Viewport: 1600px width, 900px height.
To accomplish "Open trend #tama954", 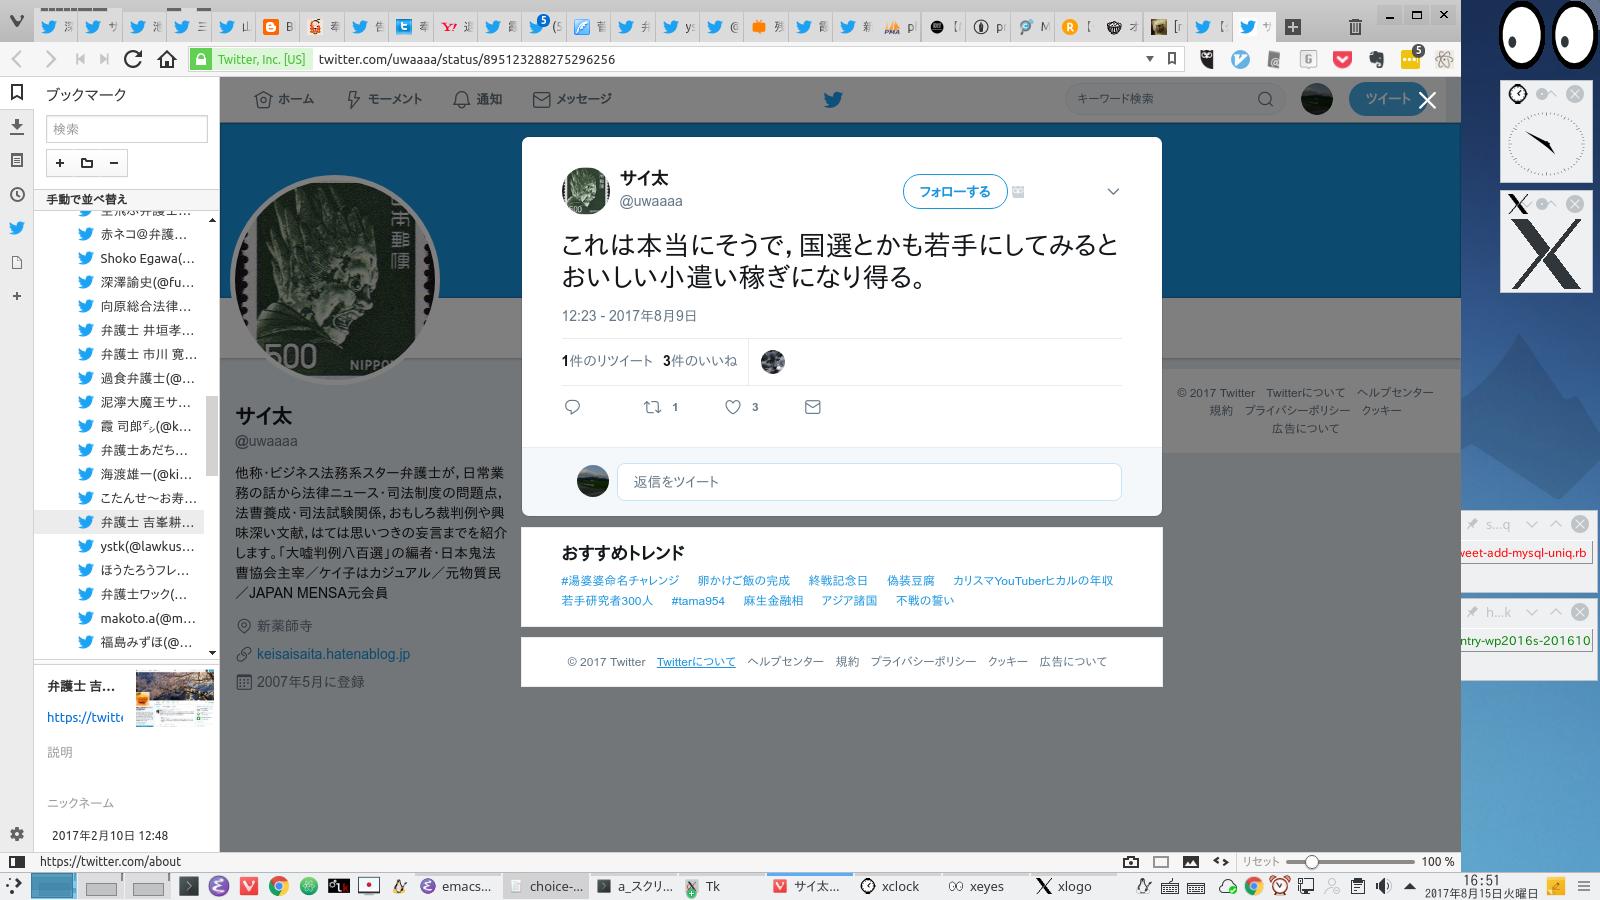I will point(698,601).
